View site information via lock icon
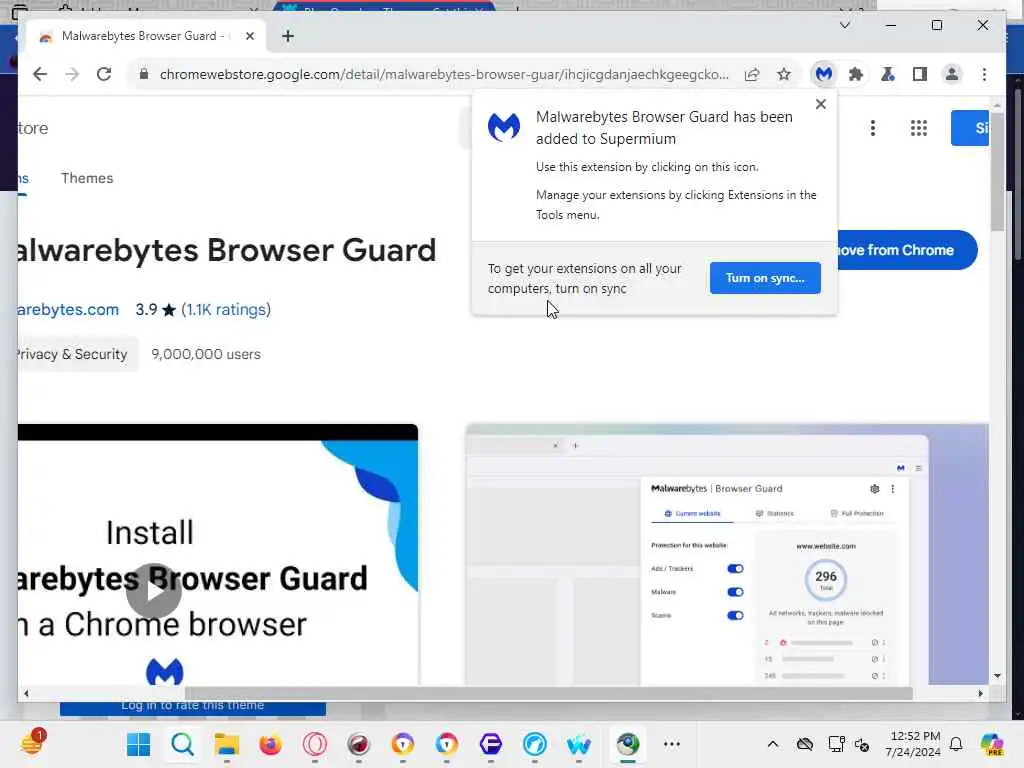Screen dimensions: 1024x768 pos(144,74)
